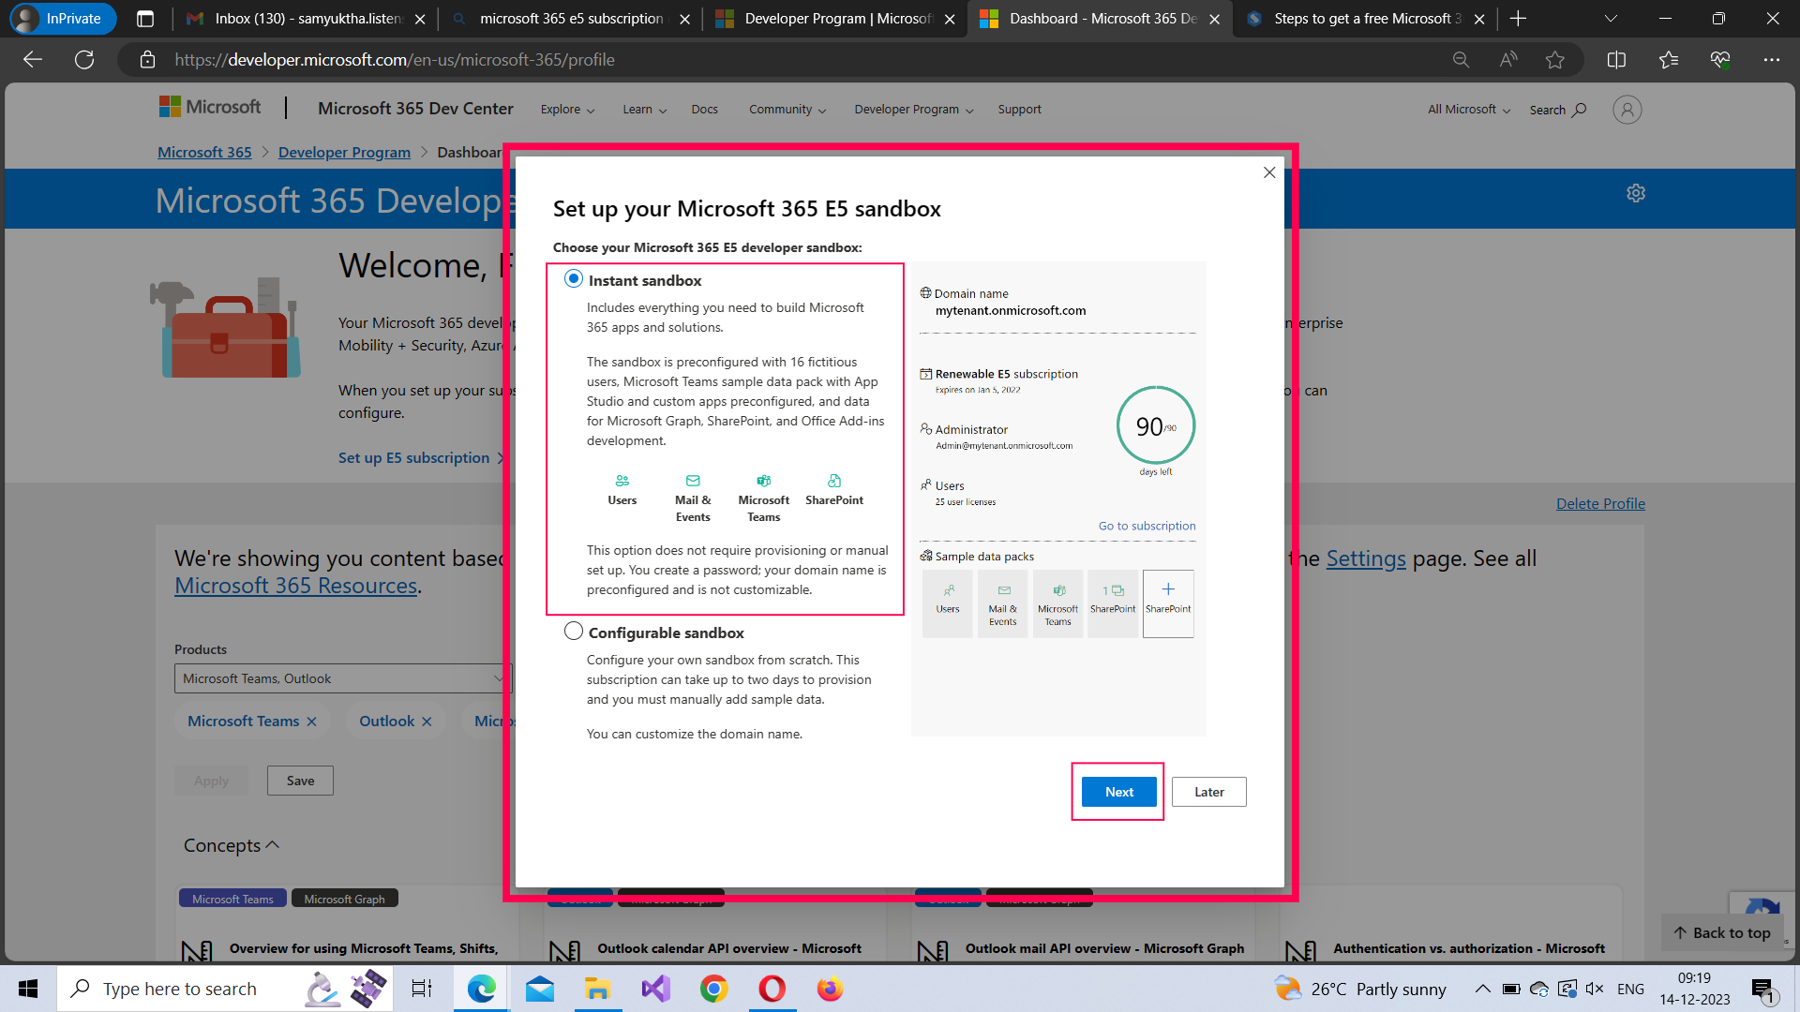The image size is (1800, 1012).
Task: Open the Settings page link
Action: tap(1365, 558)
